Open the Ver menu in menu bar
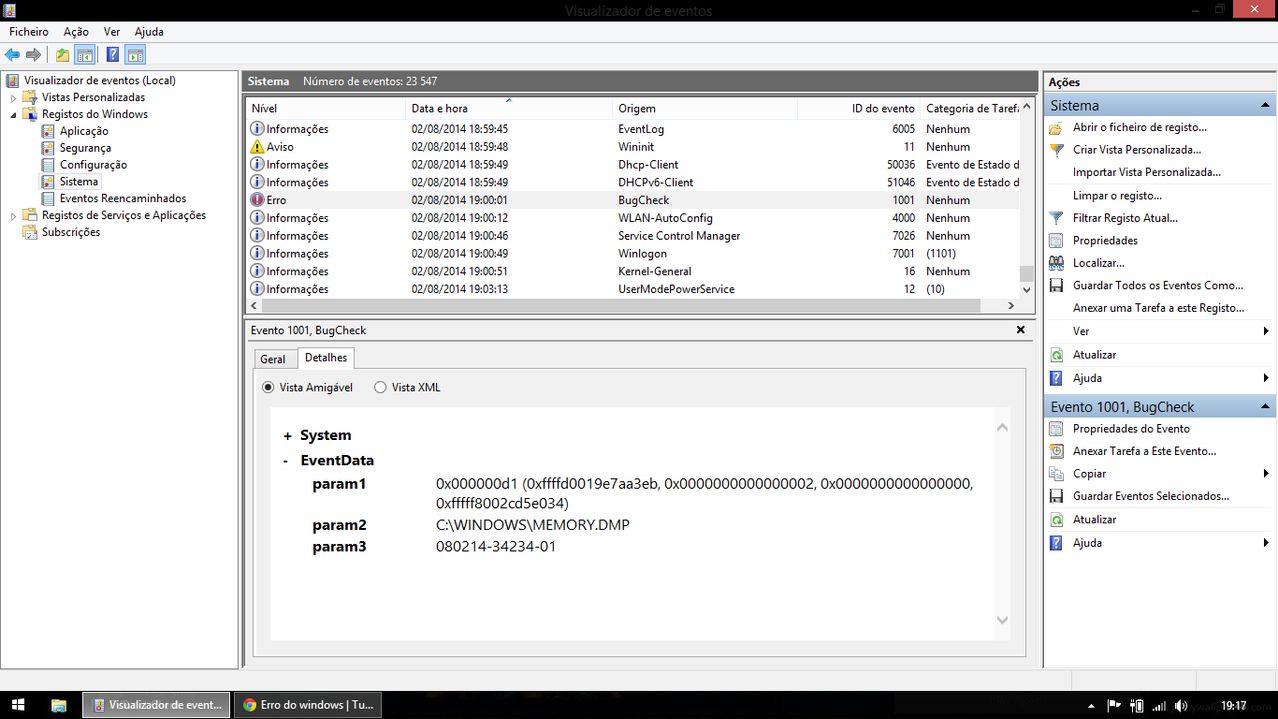The height and width of the screenshot is (719, 1278). point(112,32)
